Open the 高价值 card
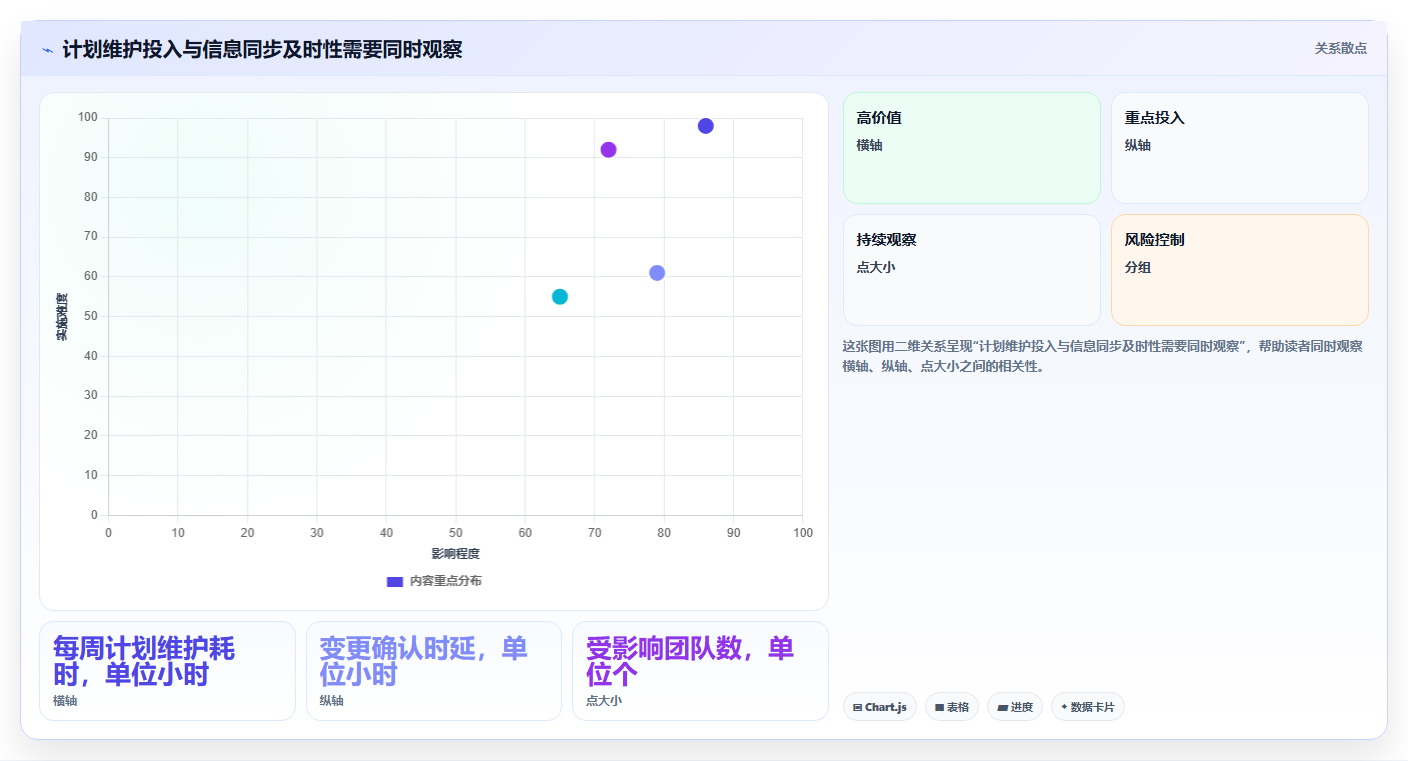The width and height of the screenshot is (1408, 761). pos(972,148)
